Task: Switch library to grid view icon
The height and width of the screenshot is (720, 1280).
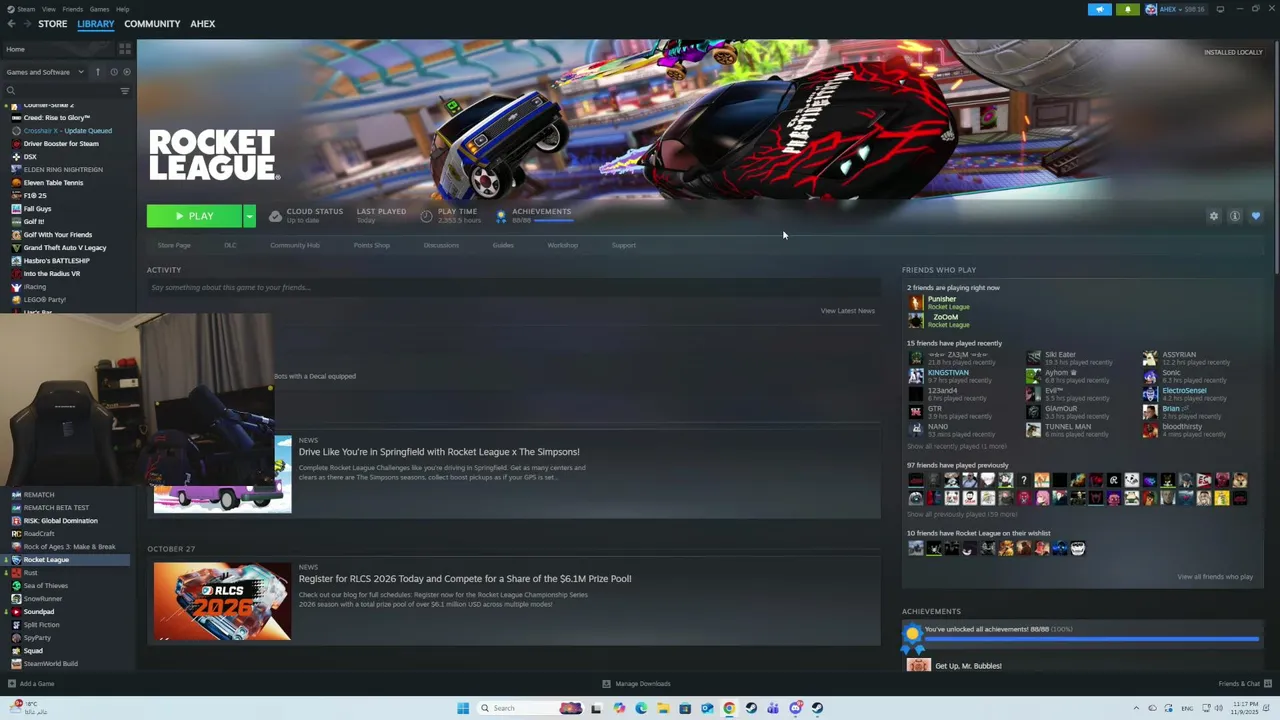Action: (x=125, y=48)
